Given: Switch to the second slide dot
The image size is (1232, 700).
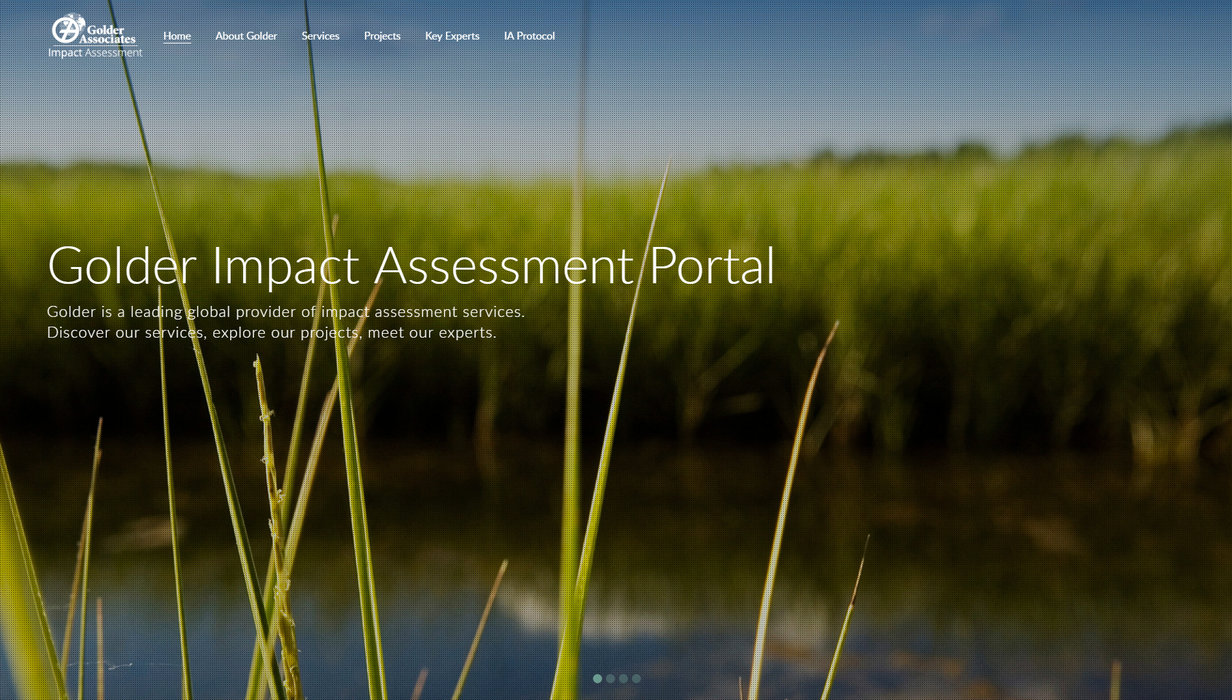Looking at the screenshot, I should tap(610, 679).
